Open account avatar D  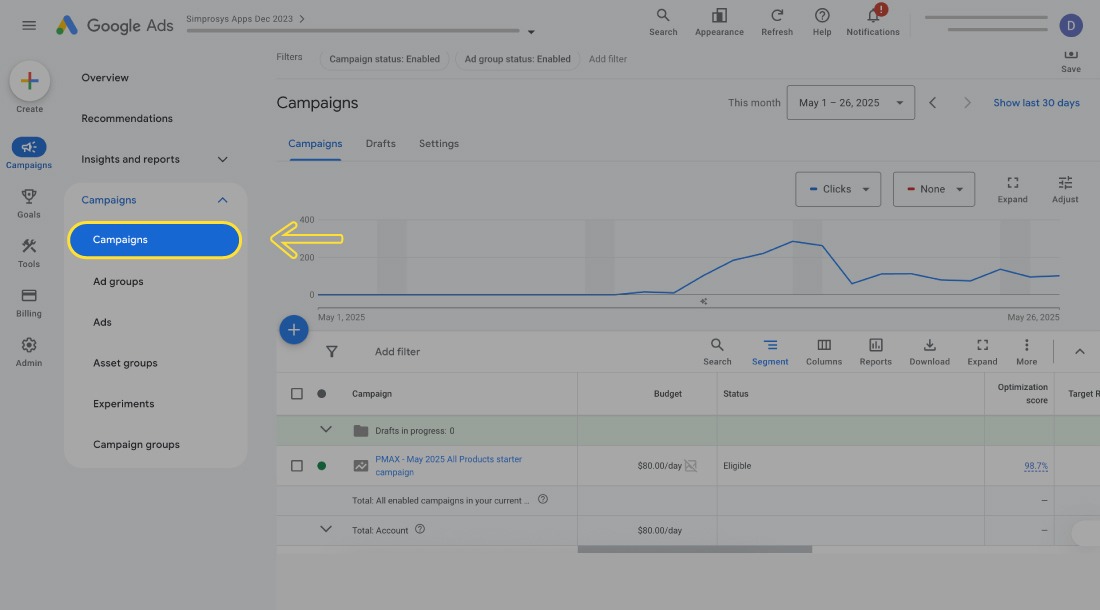click(x=1071, y=26)
